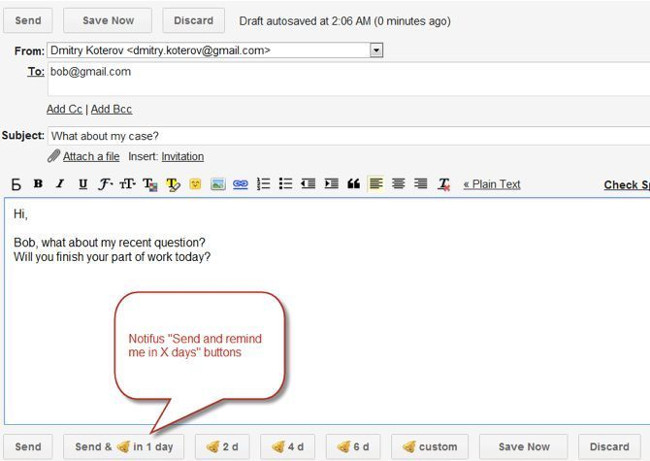Image resolution: width=650 pixels, height=461 pixels.
Task: Open the text color picker
Action: 150,184
